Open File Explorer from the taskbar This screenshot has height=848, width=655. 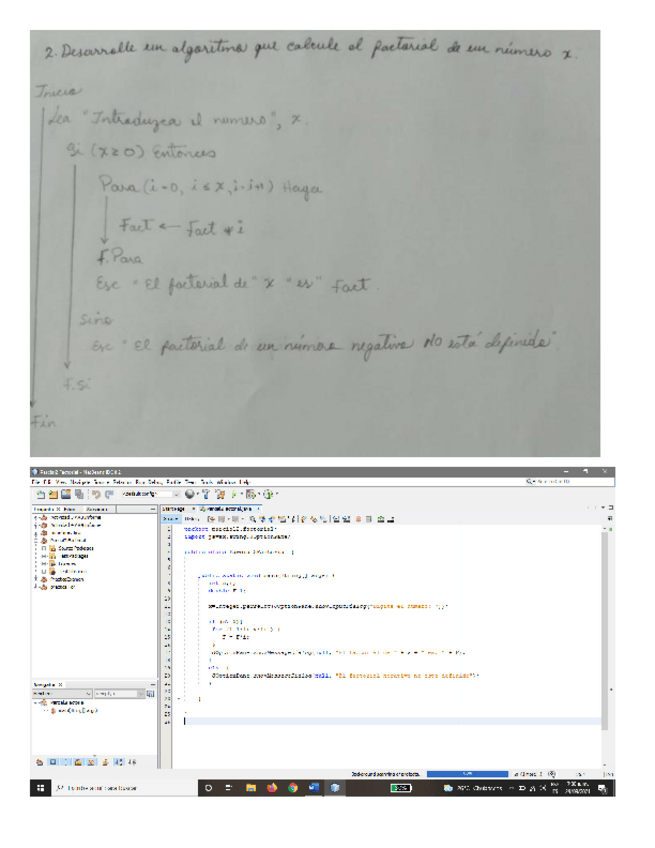pyautogui.click(x=250, y=788)
